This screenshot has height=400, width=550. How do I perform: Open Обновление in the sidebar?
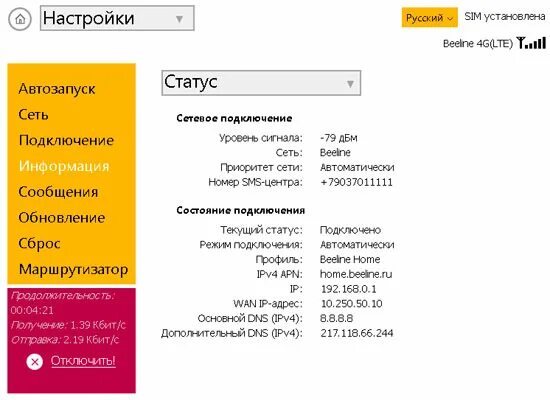pos(62,218)
